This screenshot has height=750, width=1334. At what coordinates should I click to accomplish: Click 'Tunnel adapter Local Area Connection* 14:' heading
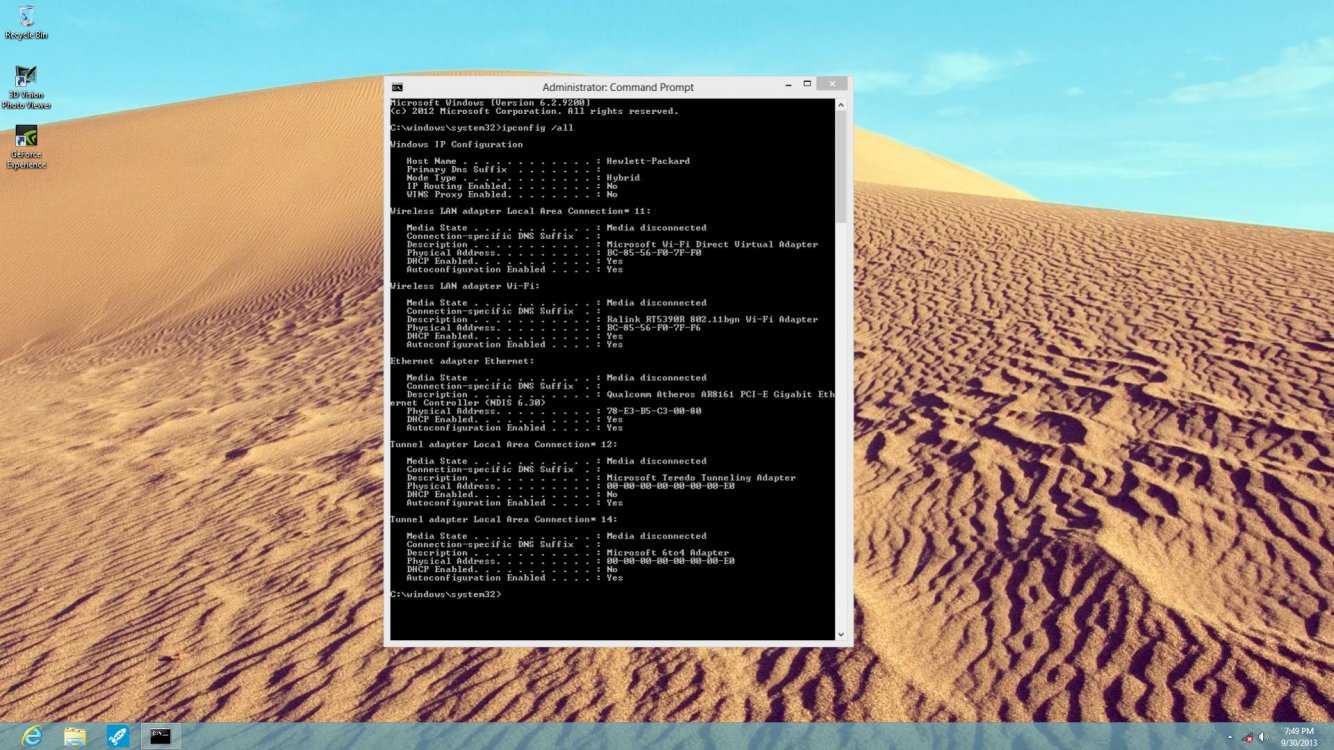tap(504, 519)
